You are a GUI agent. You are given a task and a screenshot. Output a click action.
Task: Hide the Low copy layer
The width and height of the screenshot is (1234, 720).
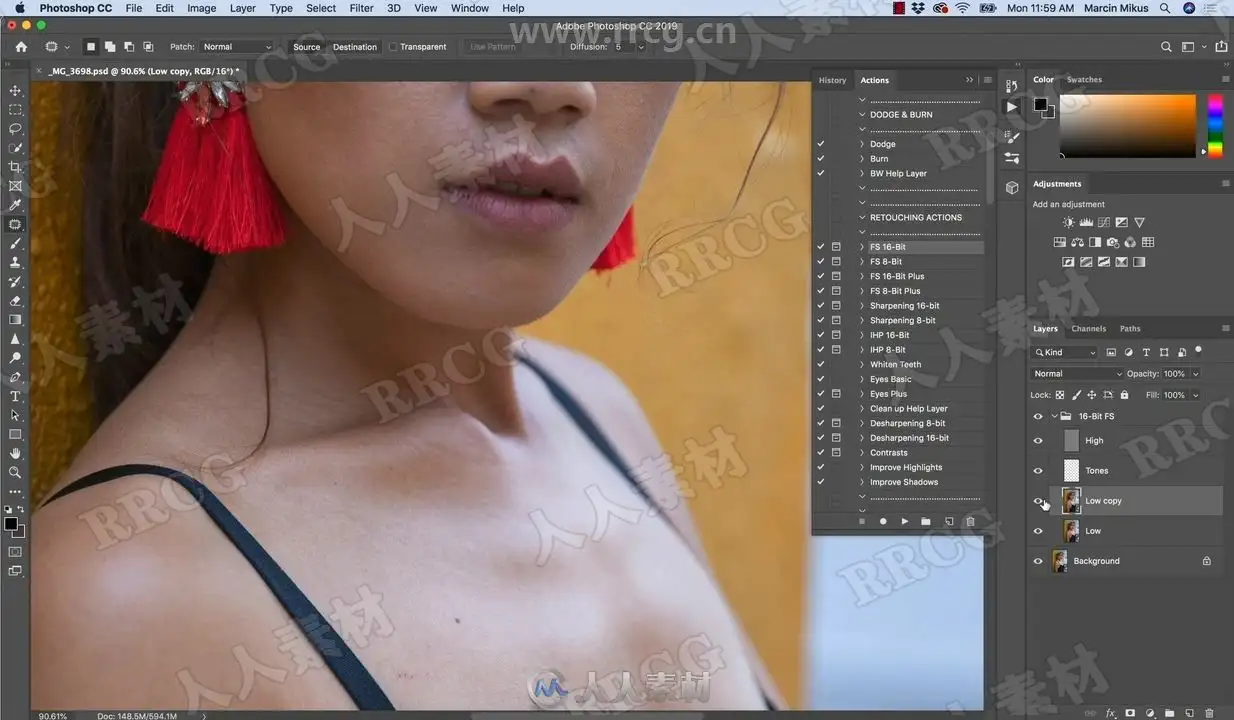tap(1038, 501)
